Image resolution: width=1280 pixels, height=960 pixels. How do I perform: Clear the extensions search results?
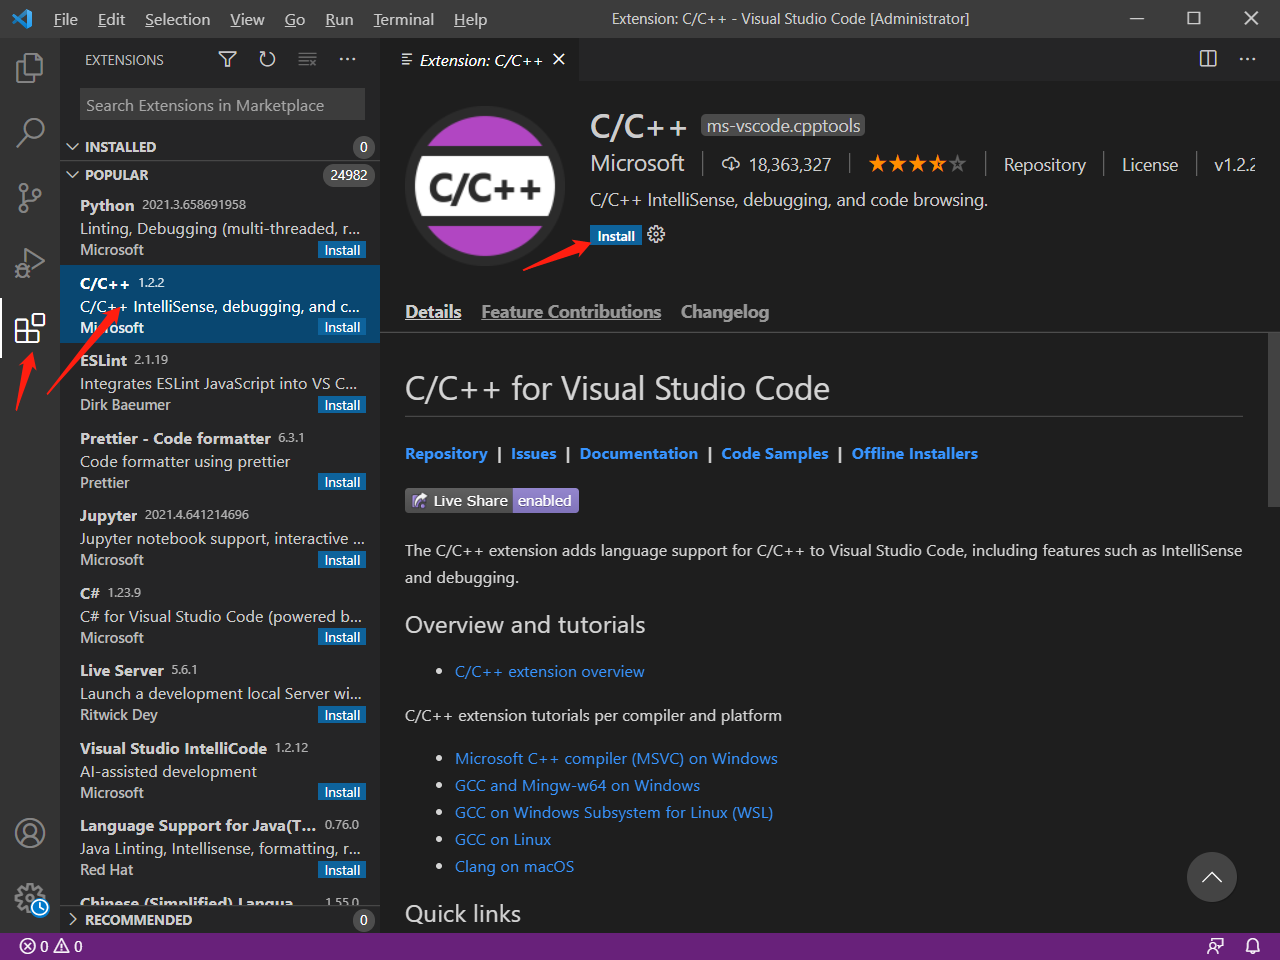click(307, 59)
